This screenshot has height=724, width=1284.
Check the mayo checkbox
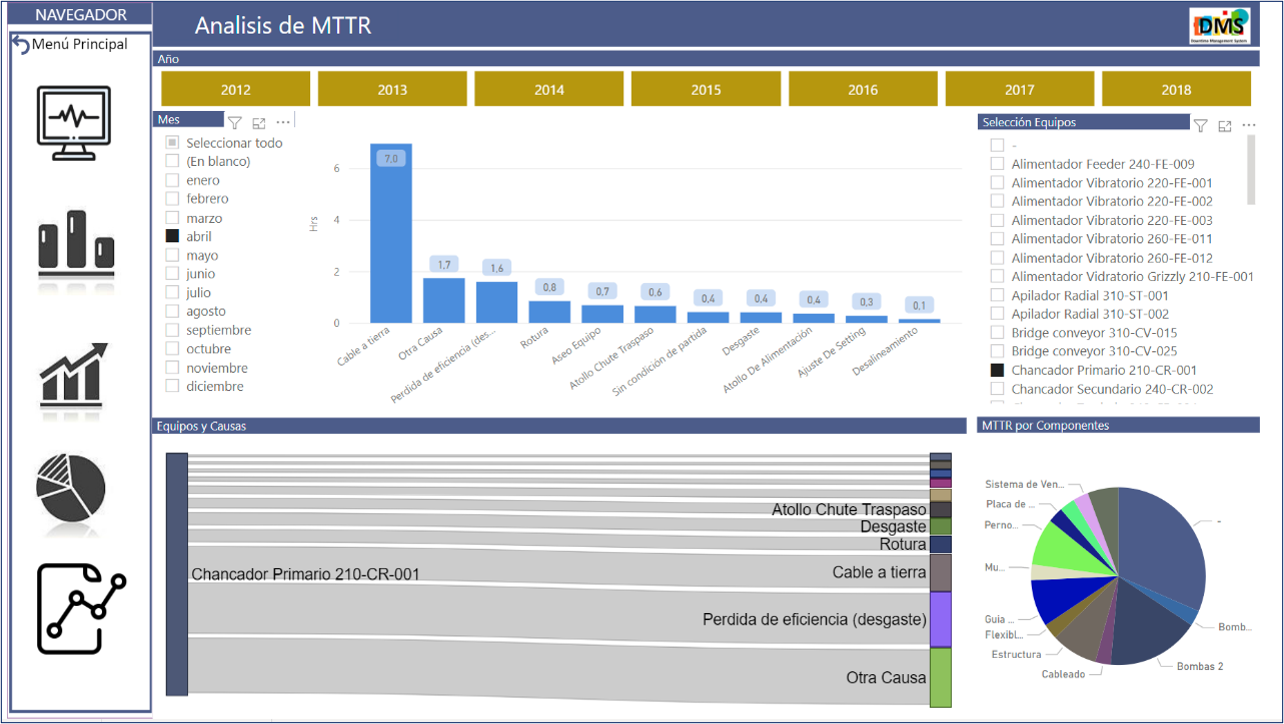[173, 255]
